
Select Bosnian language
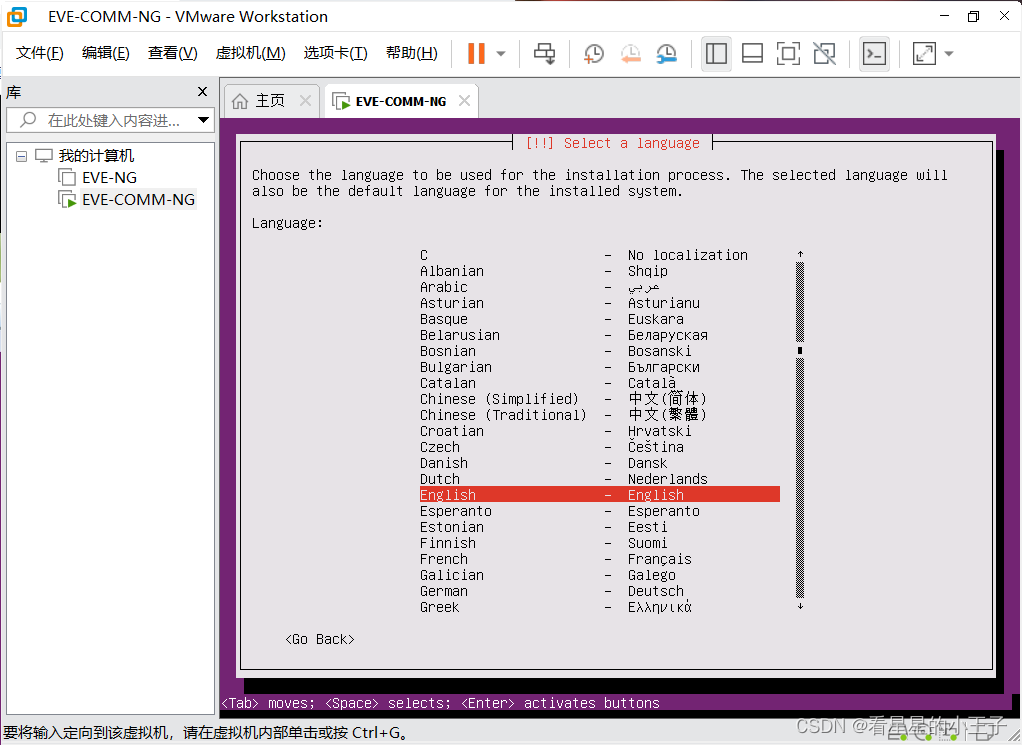tap(600, 351)
